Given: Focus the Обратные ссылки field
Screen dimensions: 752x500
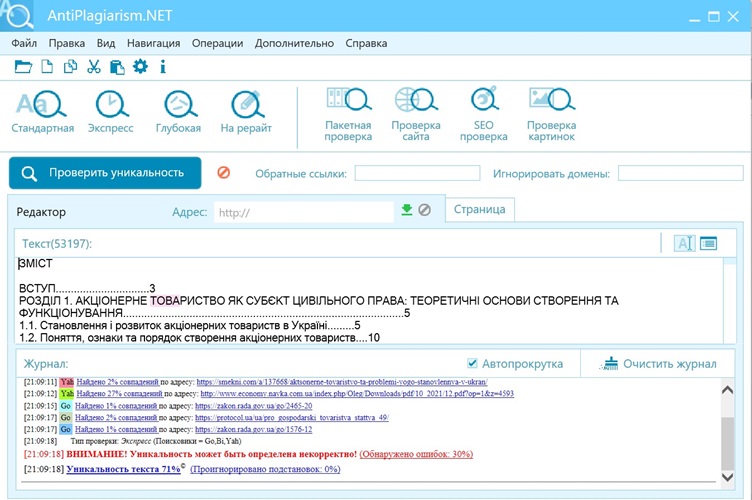Looking at the screenshot, I should tap(417, 173).
